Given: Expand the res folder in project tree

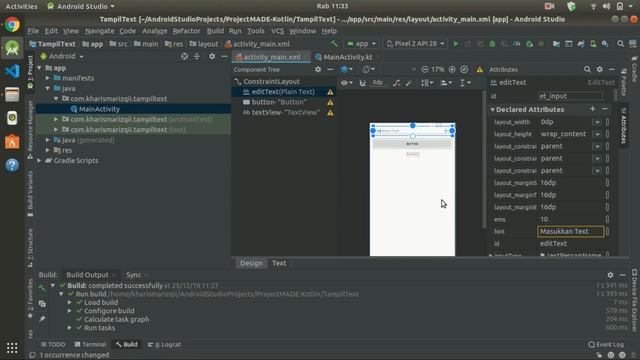Looking at the screenshot, I should coord(48,150).
